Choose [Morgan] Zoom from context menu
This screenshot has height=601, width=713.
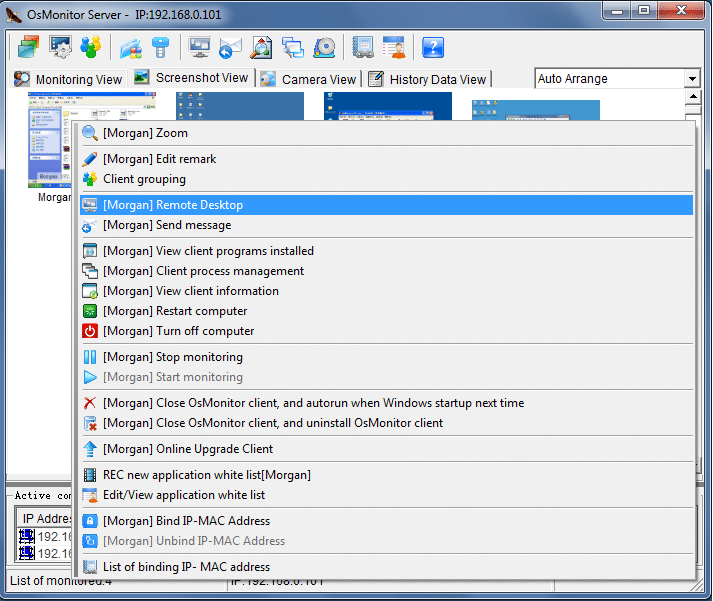387,133
